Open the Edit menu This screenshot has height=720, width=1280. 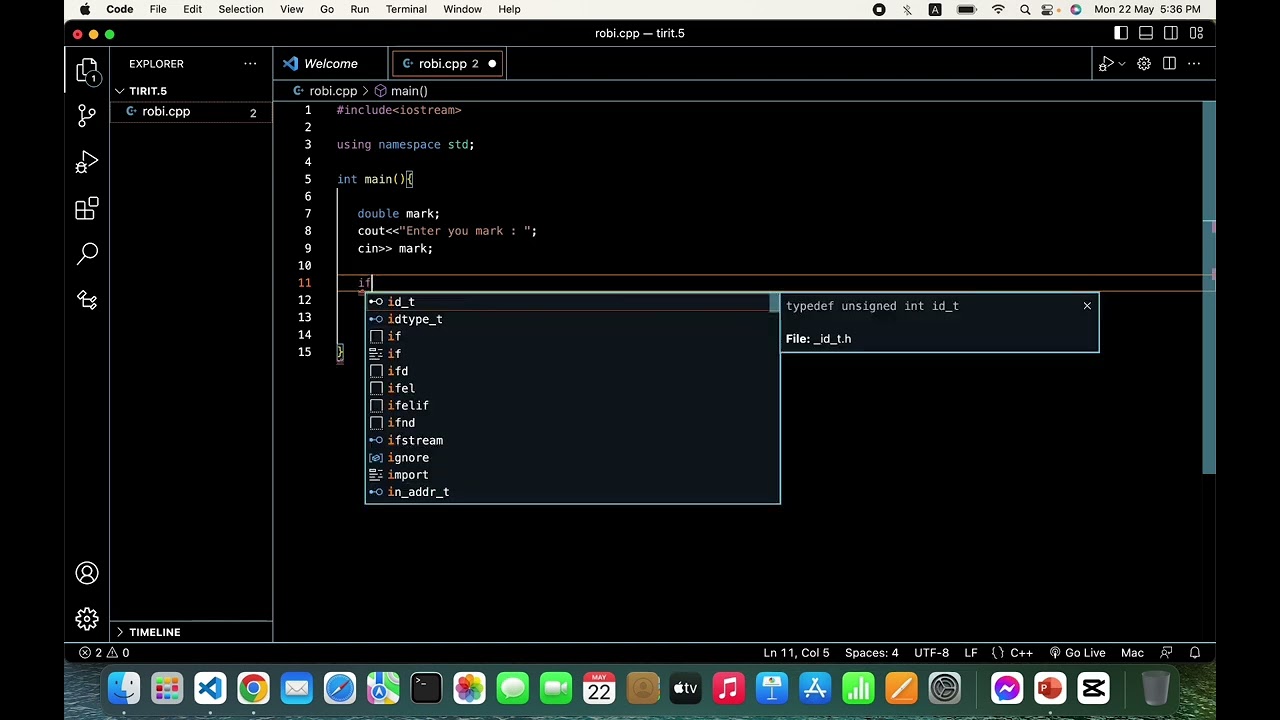point(192,9)
